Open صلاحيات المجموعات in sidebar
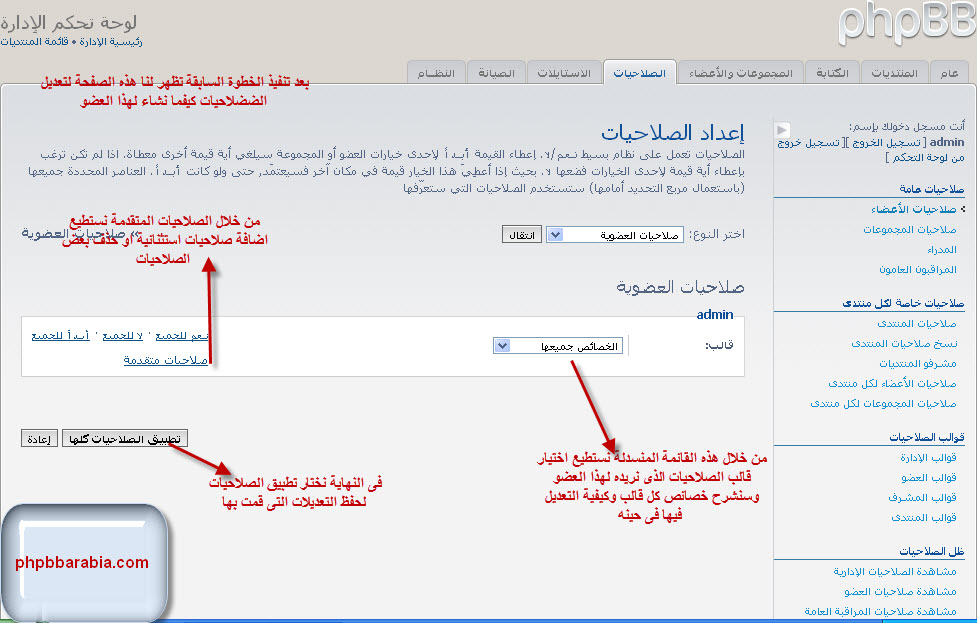Viewport: 977px width, 623px height. coord(910,229)
